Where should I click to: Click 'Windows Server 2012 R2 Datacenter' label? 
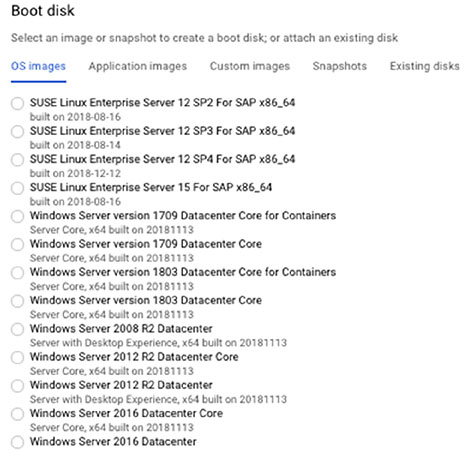point(121,385)
